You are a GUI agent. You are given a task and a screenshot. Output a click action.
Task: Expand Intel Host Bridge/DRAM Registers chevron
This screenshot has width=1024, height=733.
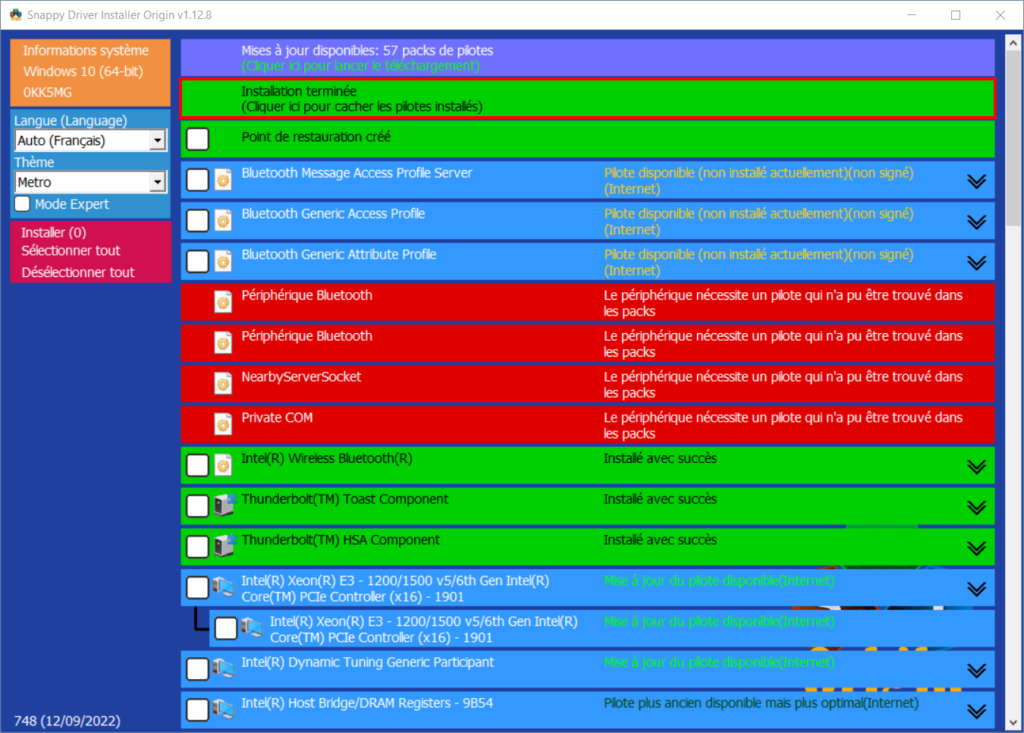coord(976,711)
